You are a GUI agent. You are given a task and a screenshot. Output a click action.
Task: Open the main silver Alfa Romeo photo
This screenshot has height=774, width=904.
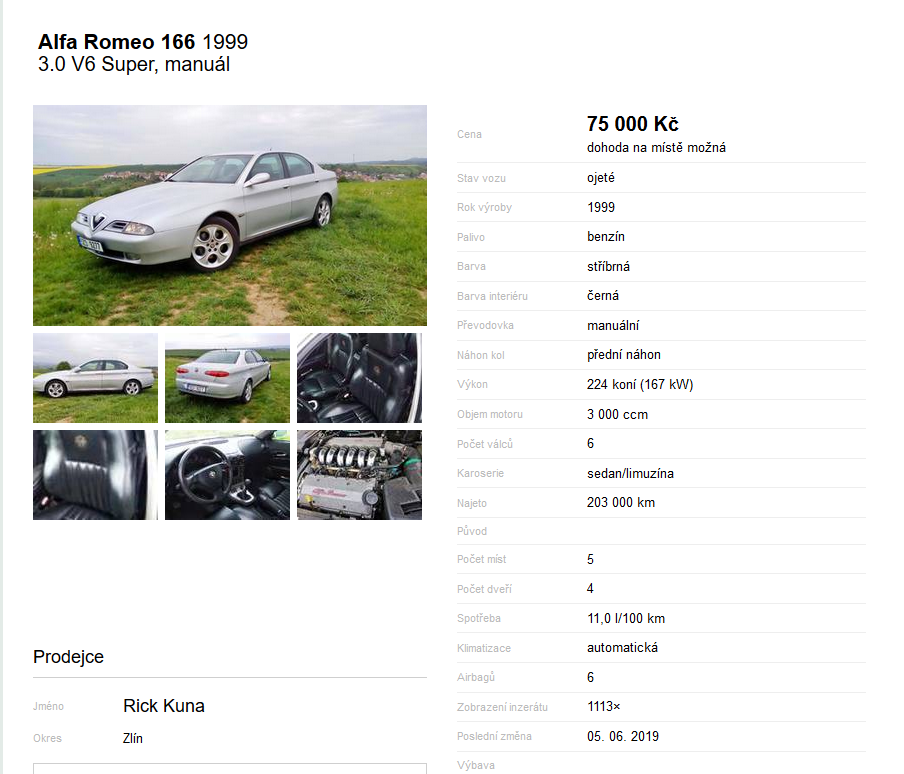tap(229, 215)
